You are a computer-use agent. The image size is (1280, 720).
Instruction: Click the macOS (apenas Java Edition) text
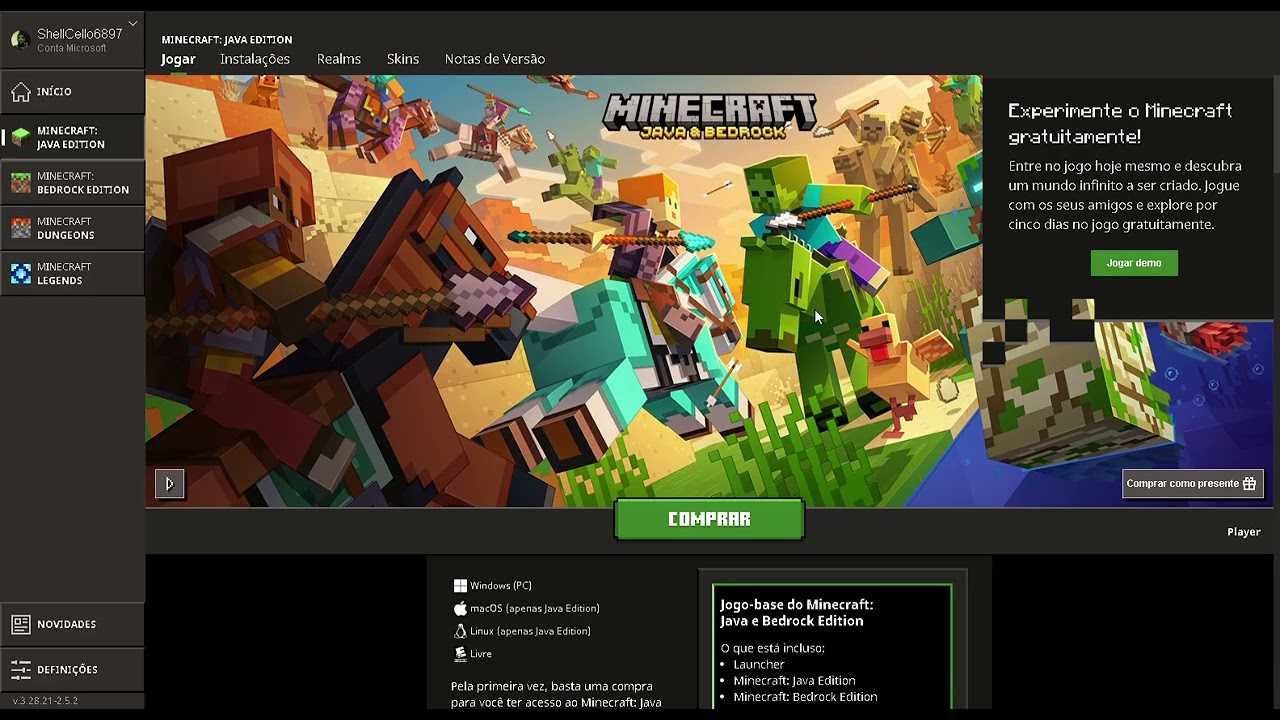pyautogui.click(x=535, y=608)
